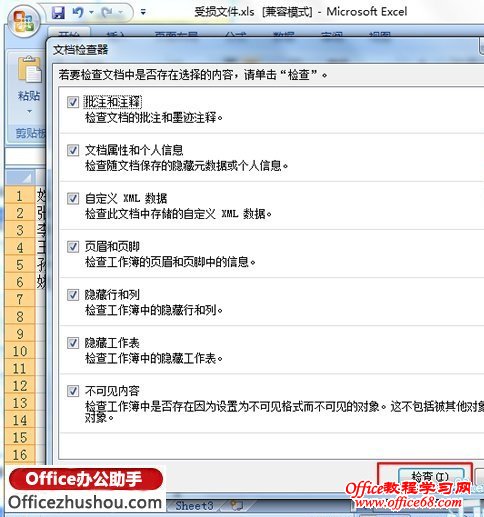Click the 页眉和页脚 label text
Image resolution: width=484 pixels, height=517 pixels.
pyautogui.click(x=112, y=247)
